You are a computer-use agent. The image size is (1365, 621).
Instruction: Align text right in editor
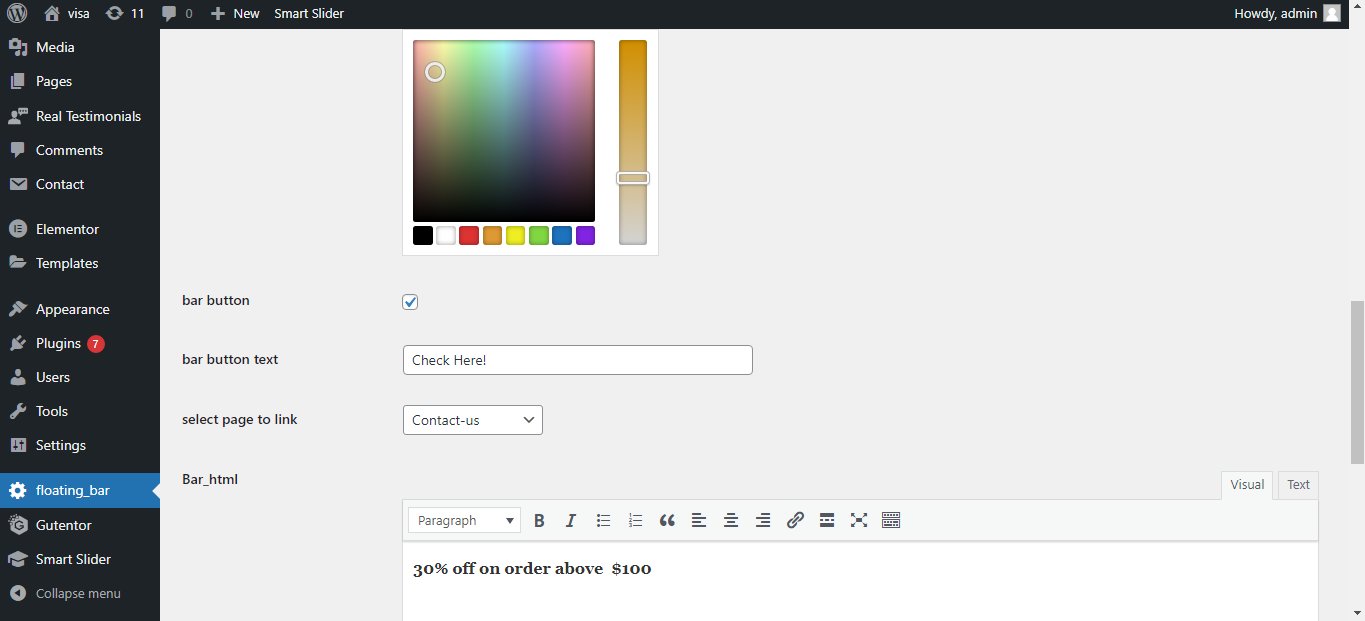tap(763, 520)
